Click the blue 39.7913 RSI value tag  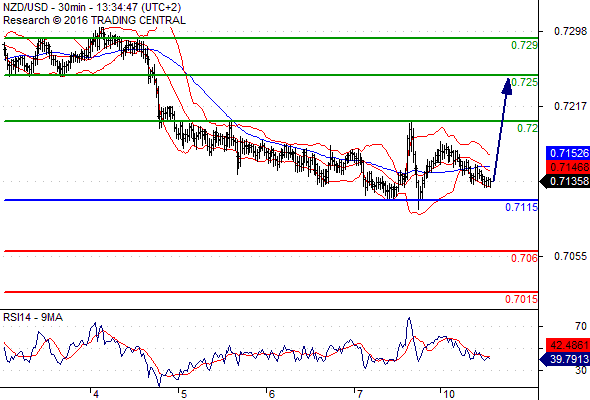click(565, 359)
